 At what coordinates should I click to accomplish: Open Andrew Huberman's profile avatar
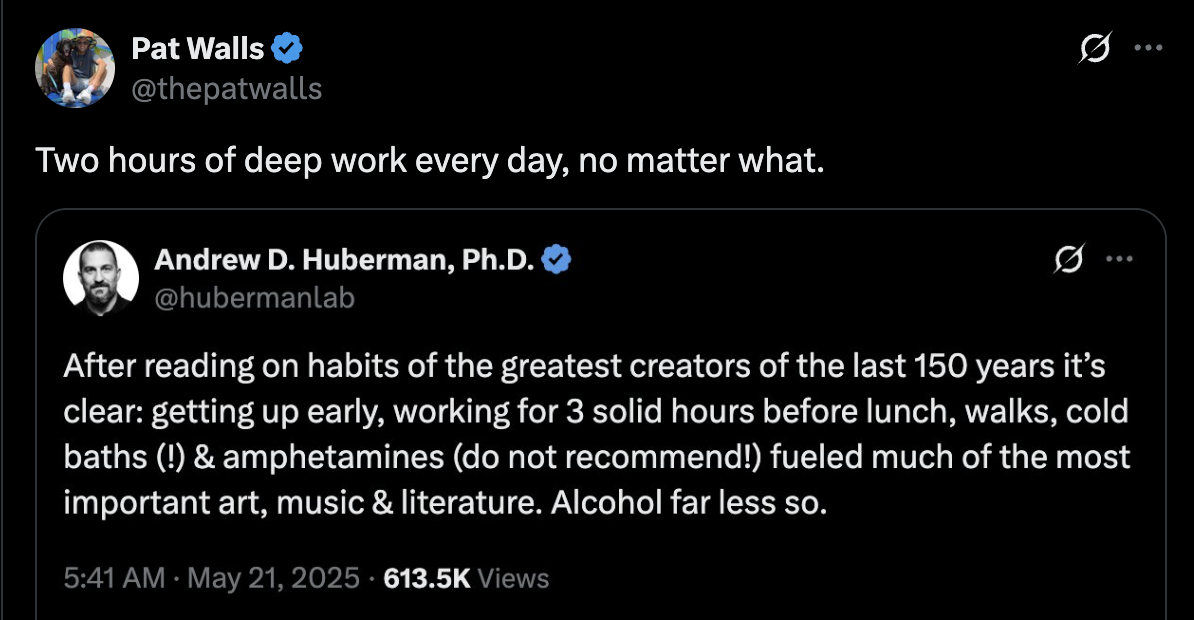tap(101, 279)
